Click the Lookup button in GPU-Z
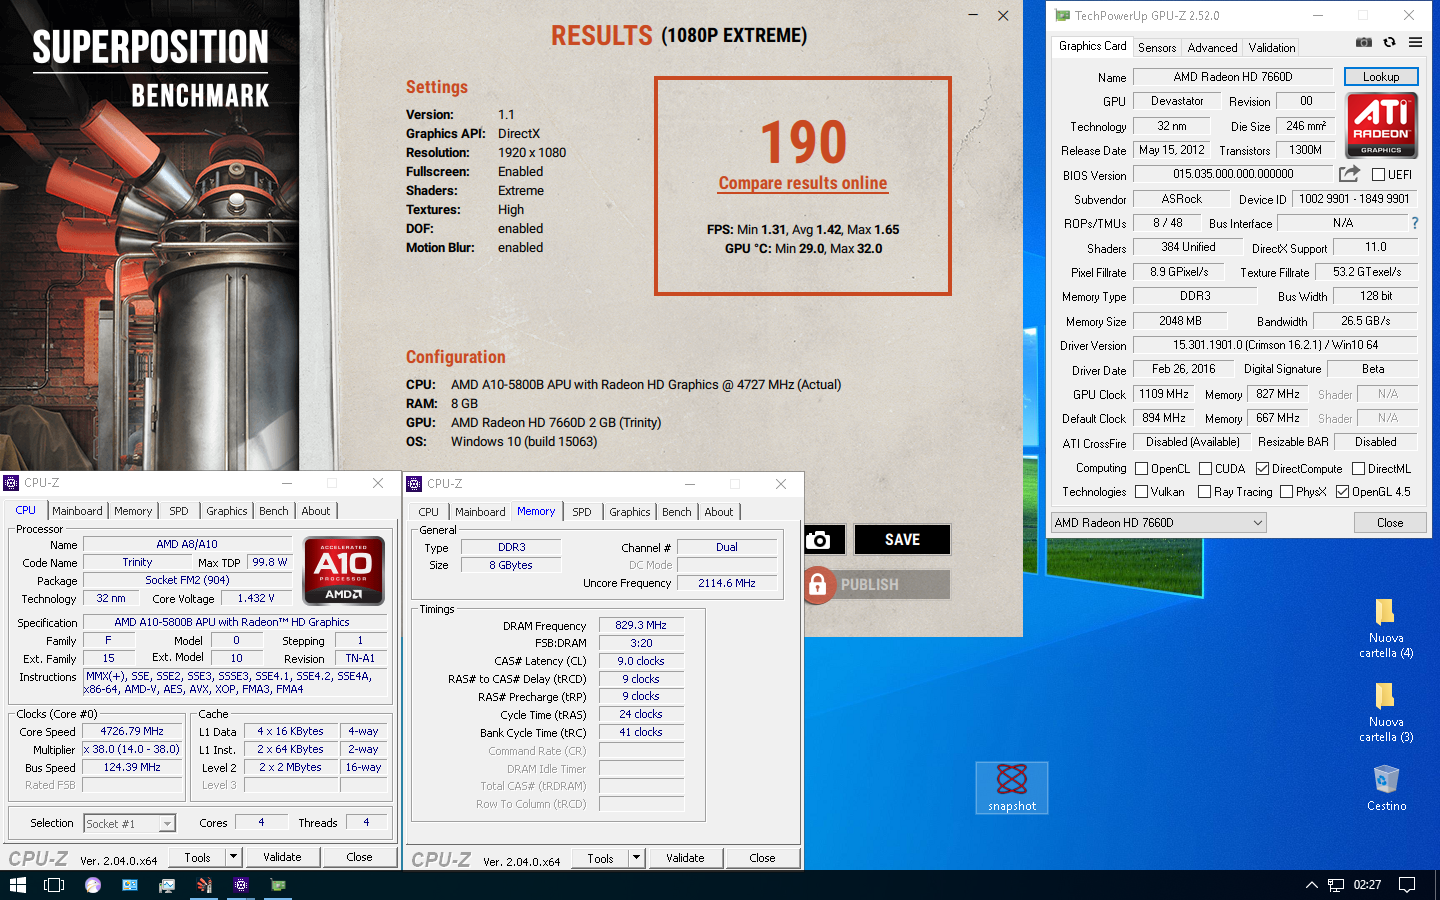 click(x=1381, y=77)
